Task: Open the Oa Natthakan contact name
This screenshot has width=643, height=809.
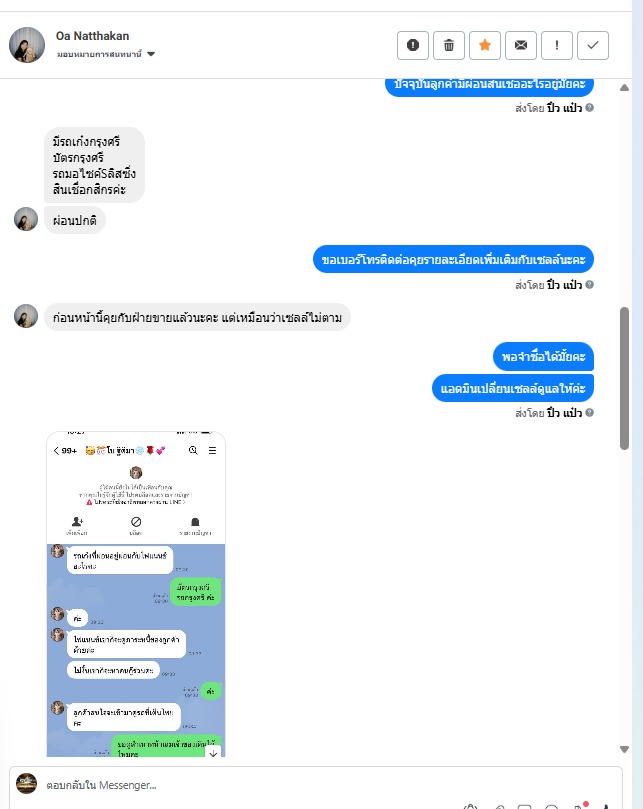Action: (92, 36)
